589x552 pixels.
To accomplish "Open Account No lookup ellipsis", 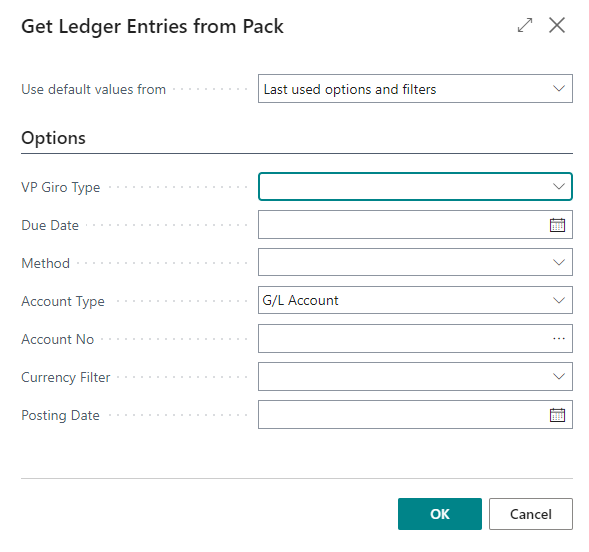I will click(x=559, y=339).
